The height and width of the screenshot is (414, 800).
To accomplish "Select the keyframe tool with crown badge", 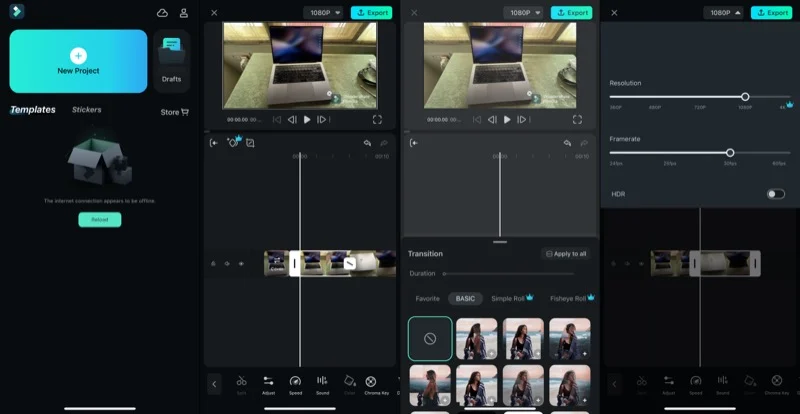I will point(232,143).
